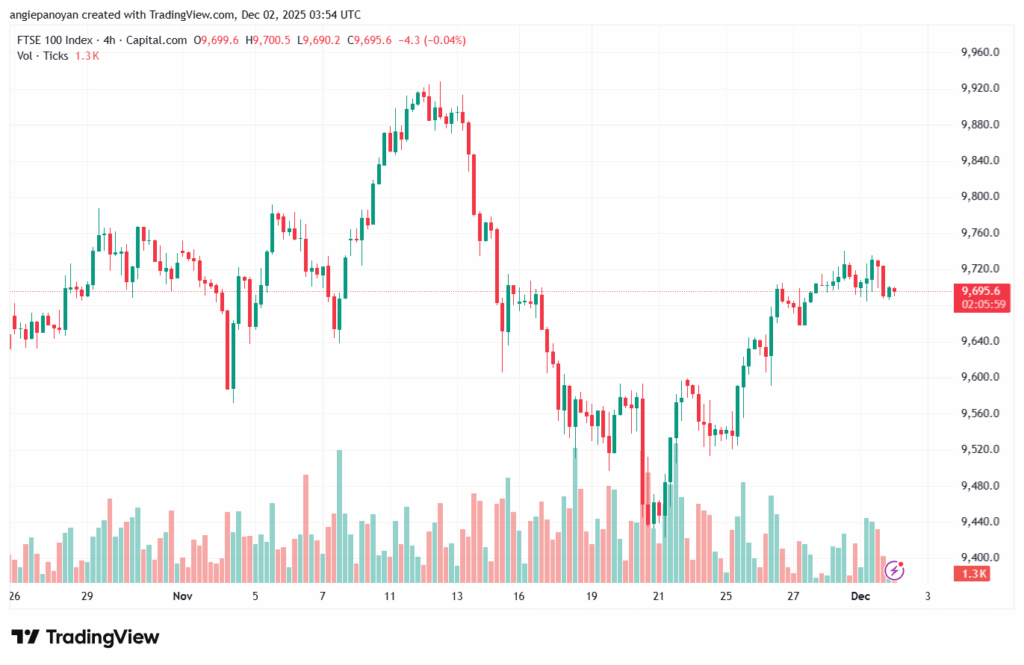Click the red 1.3K volume axis label
Screen dimensions: 1024x665
pos(975,573)
